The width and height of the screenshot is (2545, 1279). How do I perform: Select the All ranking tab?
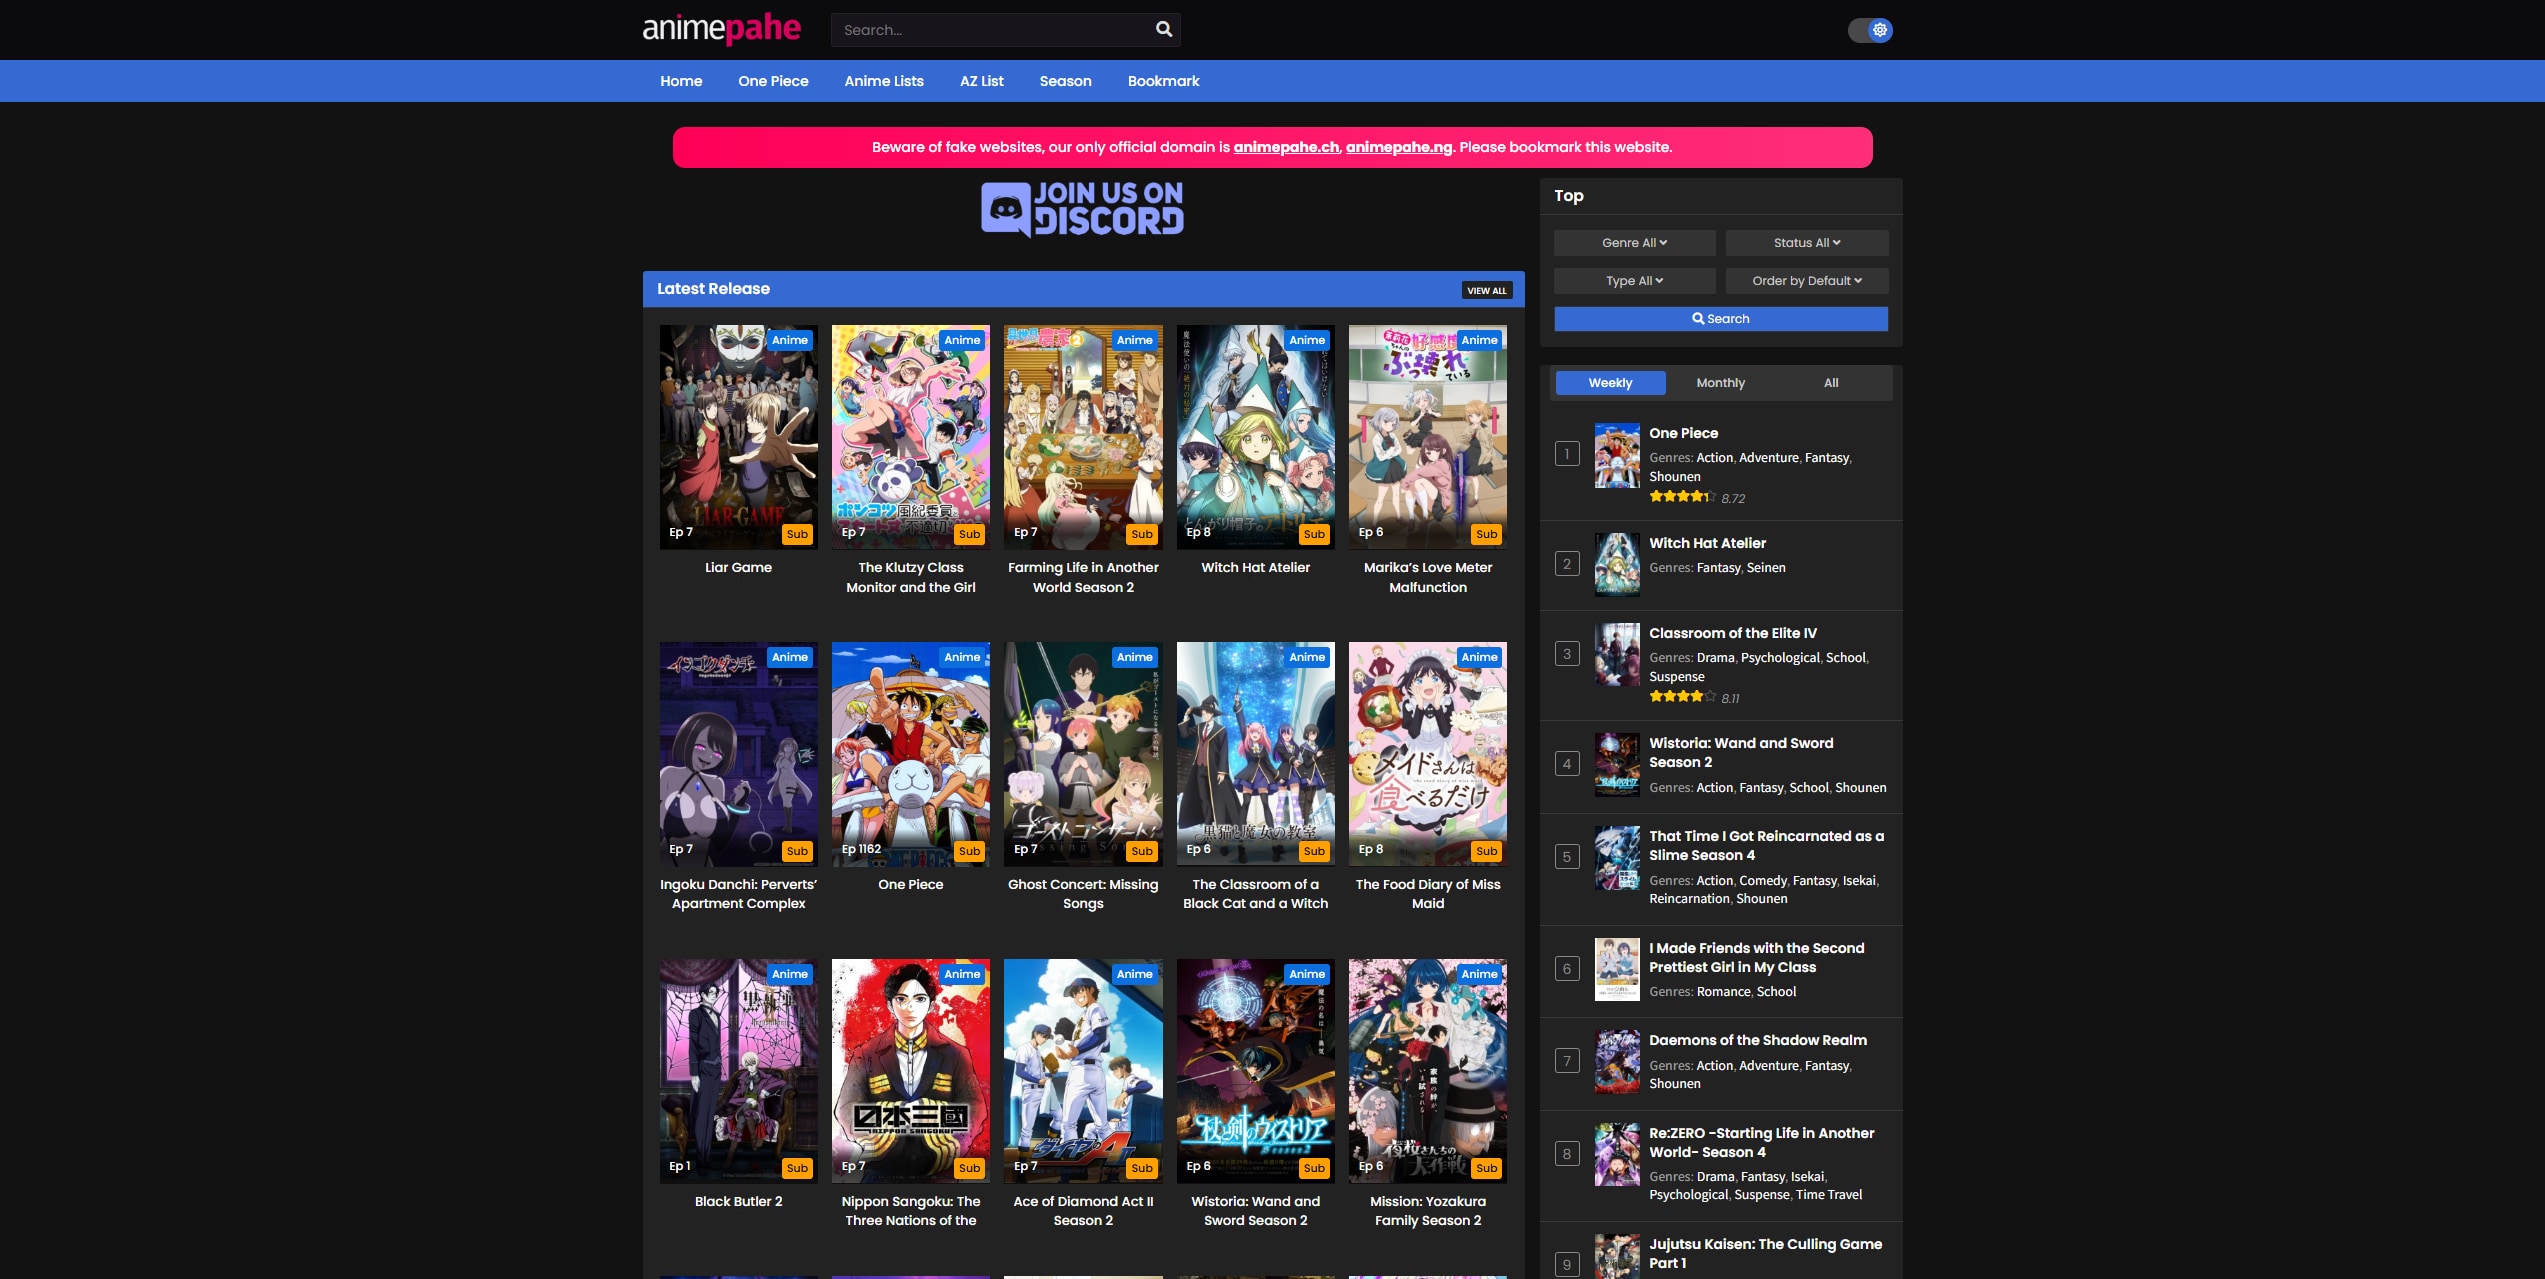(x=1831, y=383)
